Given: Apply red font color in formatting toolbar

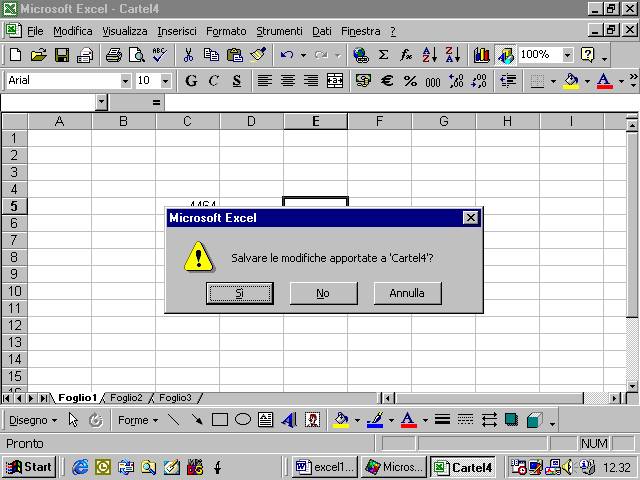Looking at the screenshot, I should coord(605,80).
